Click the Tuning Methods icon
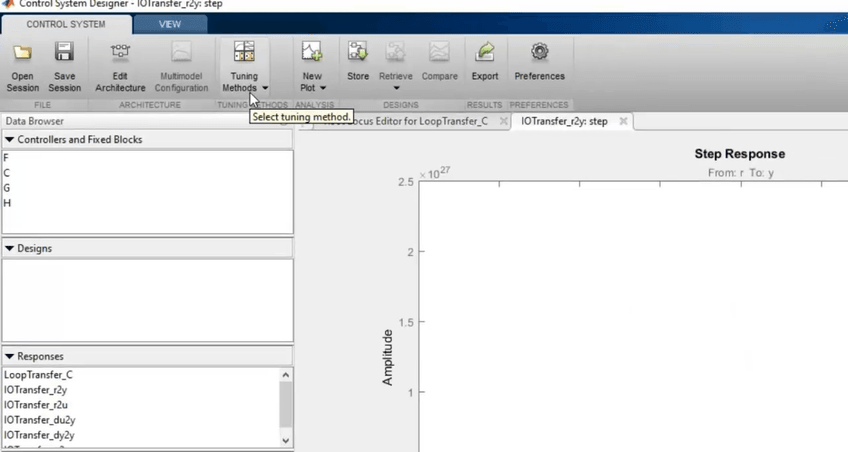 (x=244, y=53)
